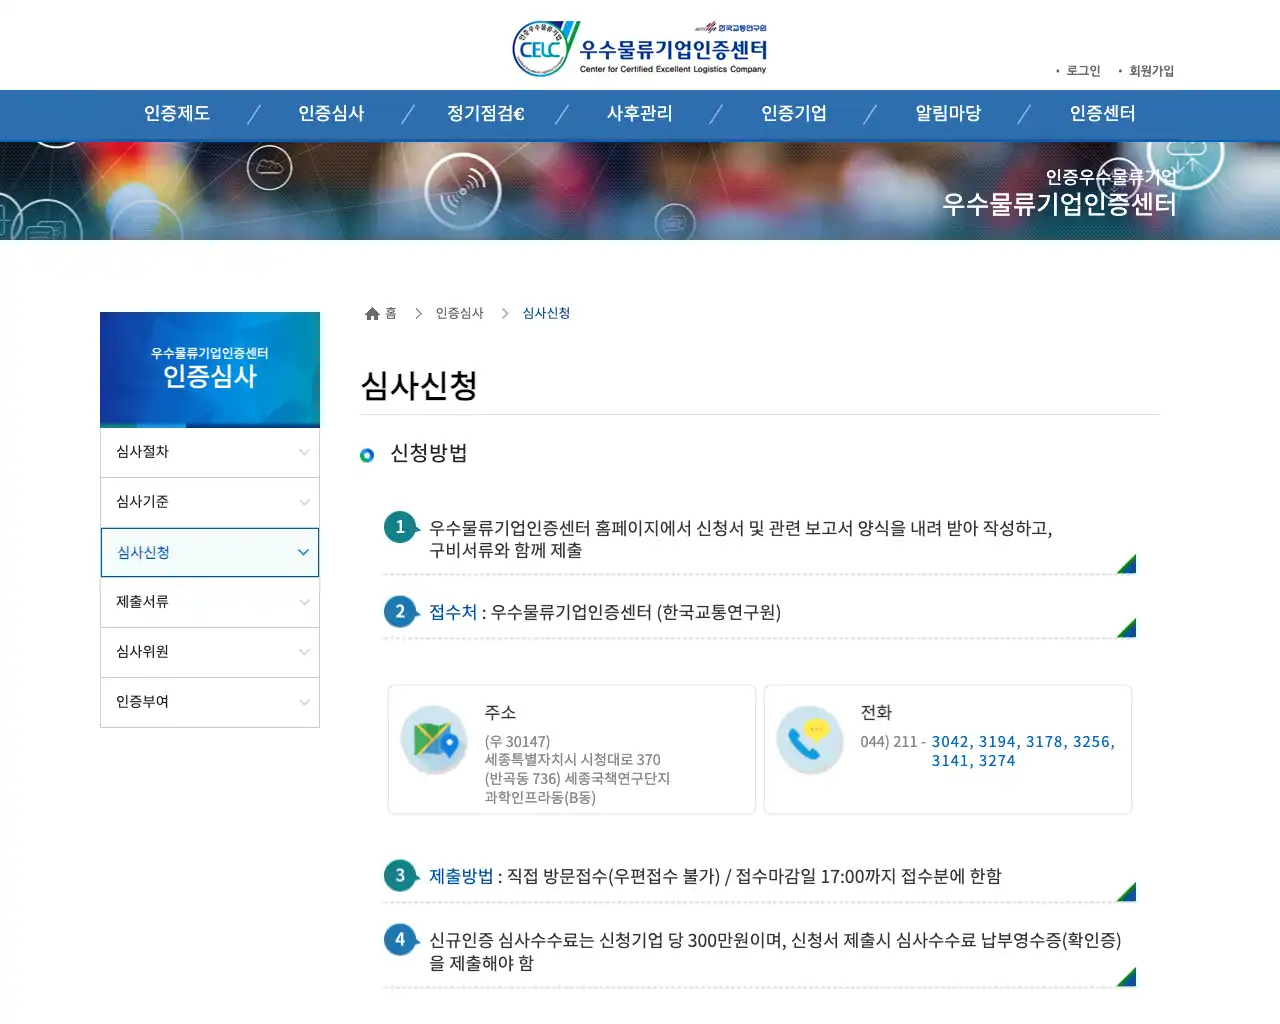Go to 인증심사 in the breadcrumb
The height and width of the screenshot is (1024, 1280).
point(459,314)
